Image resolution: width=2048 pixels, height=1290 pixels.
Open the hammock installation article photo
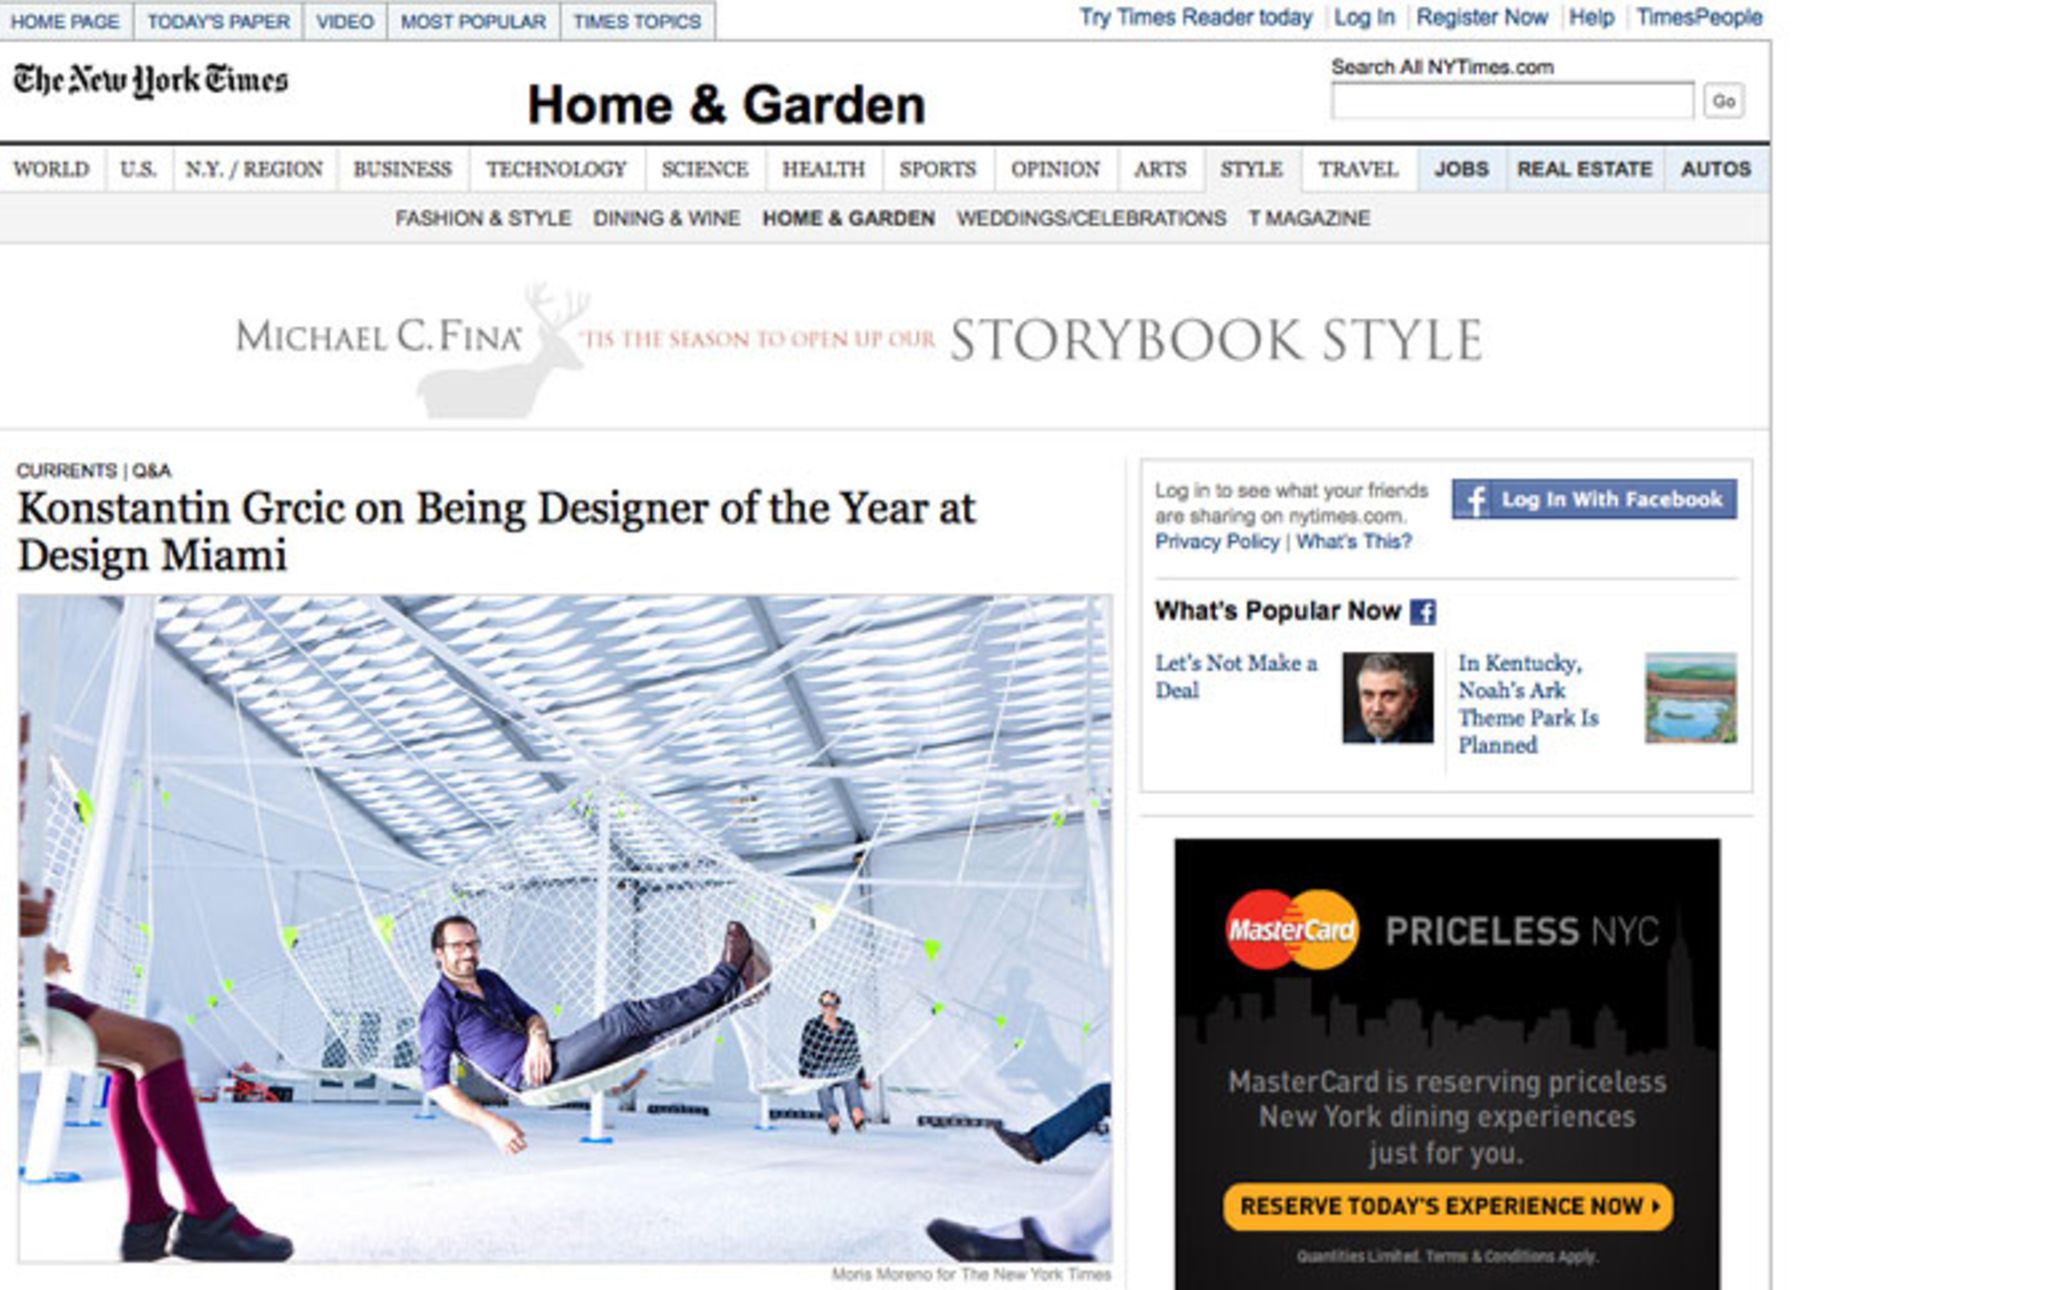point(565,929)
